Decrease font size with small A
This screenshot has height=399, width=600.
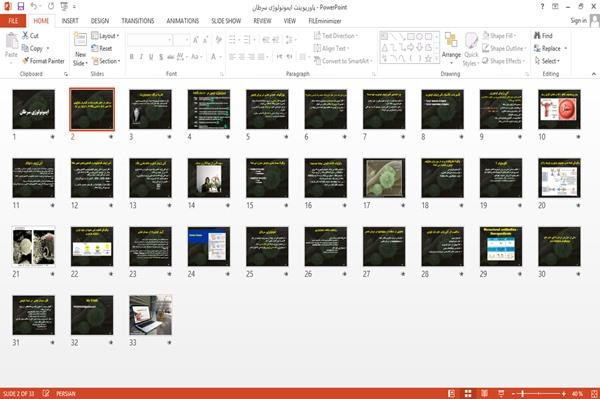tap(205, 40)
